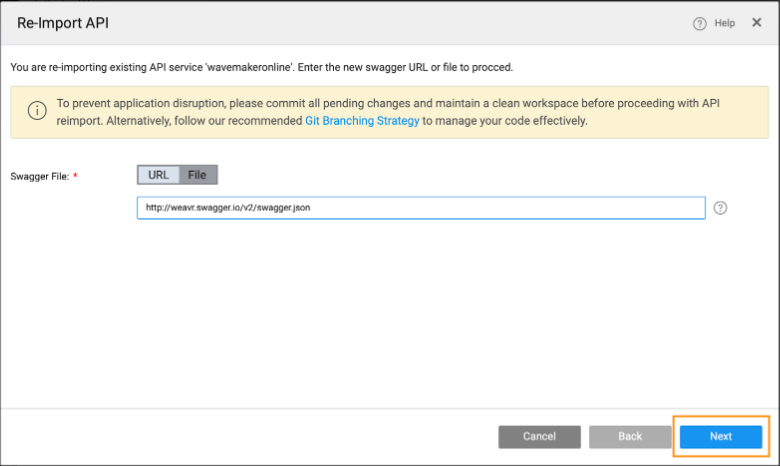Click the Help question-mark icon in header

(x=700, y=23)
